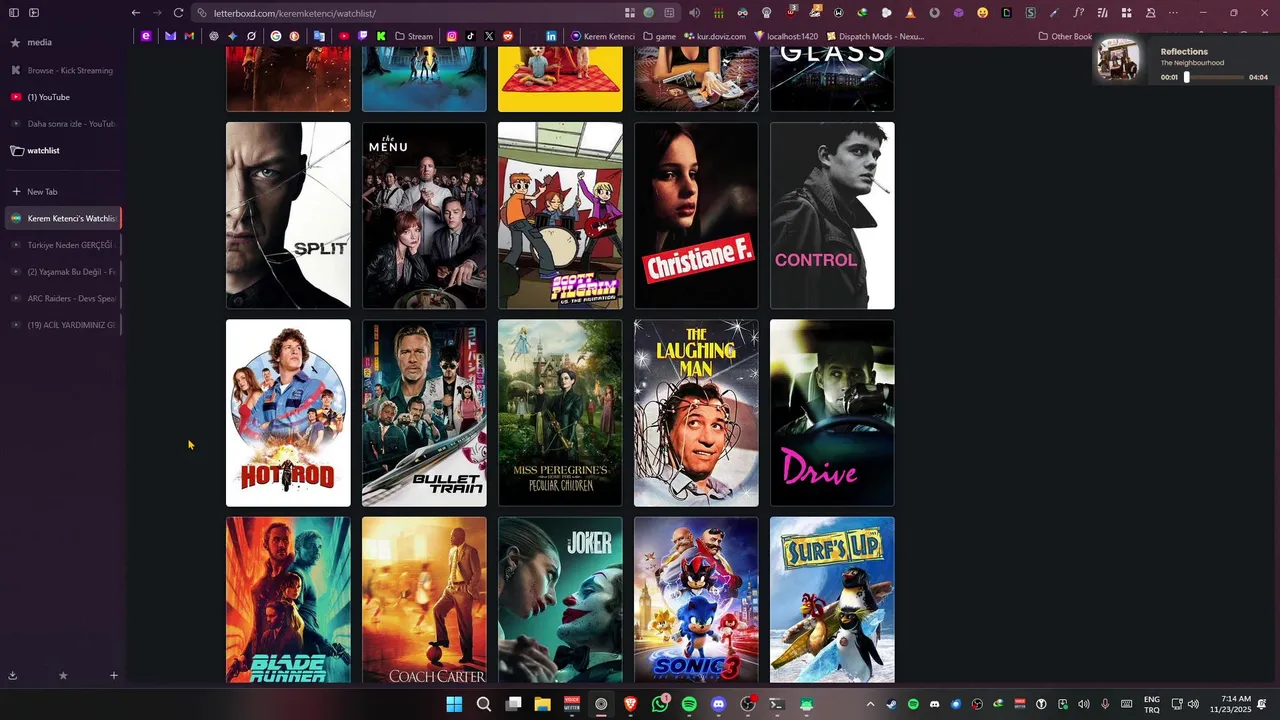Open the localhost:1420 bookmark
The width and height of the screenshot is (1280, 720).
tap(786, 36)
